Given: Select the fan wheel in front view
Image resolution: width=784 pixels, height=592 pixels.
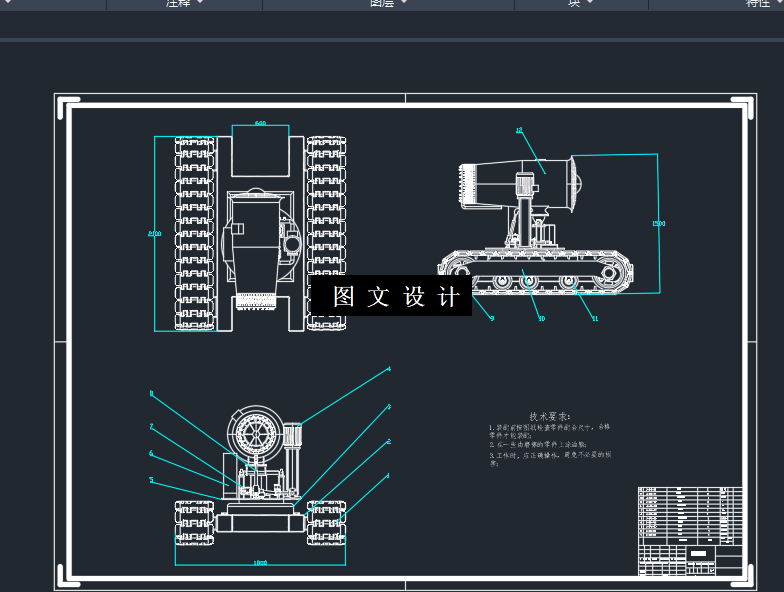Looking at the screenshot, I should (256, 432).
